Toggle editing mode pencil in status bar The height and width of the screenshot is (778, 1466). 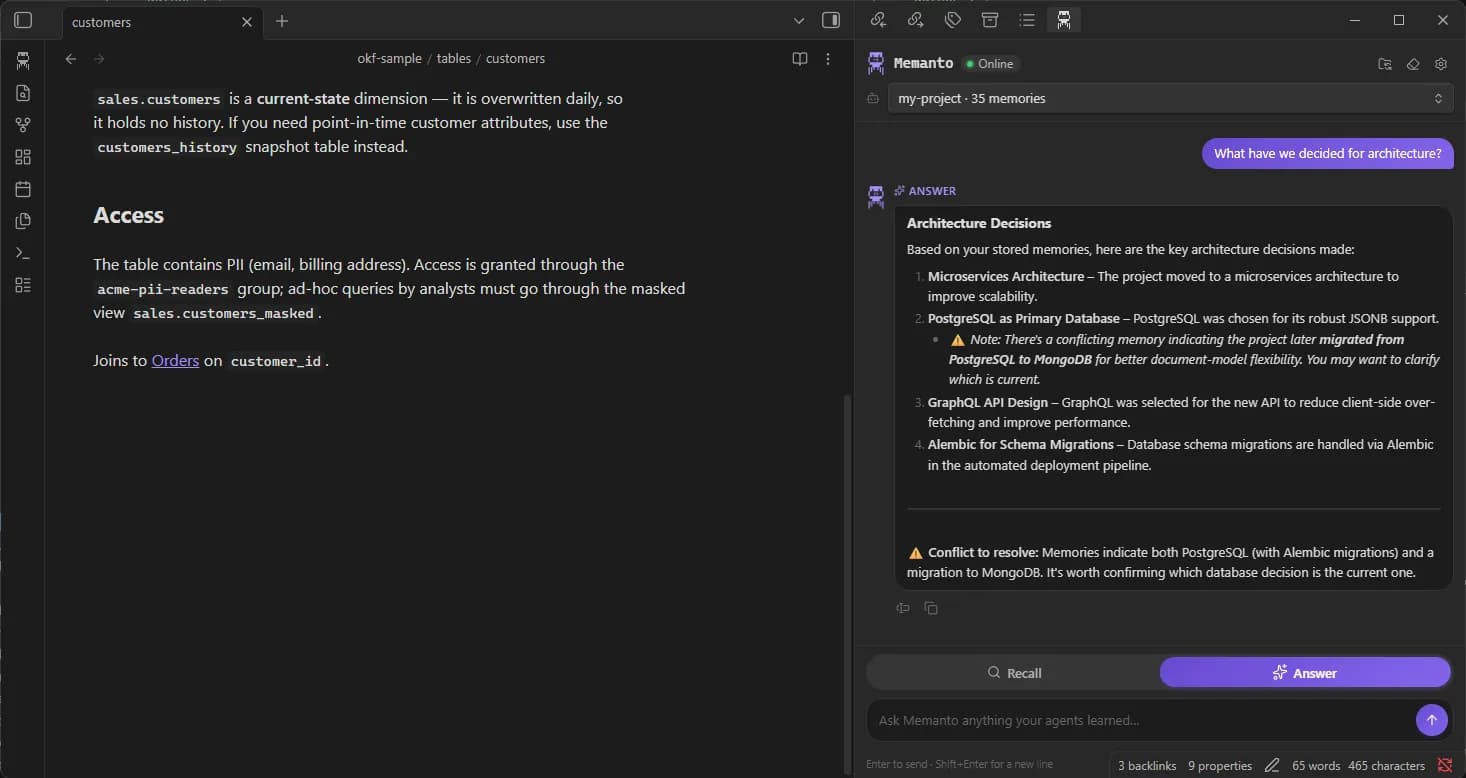point(1272,766)
